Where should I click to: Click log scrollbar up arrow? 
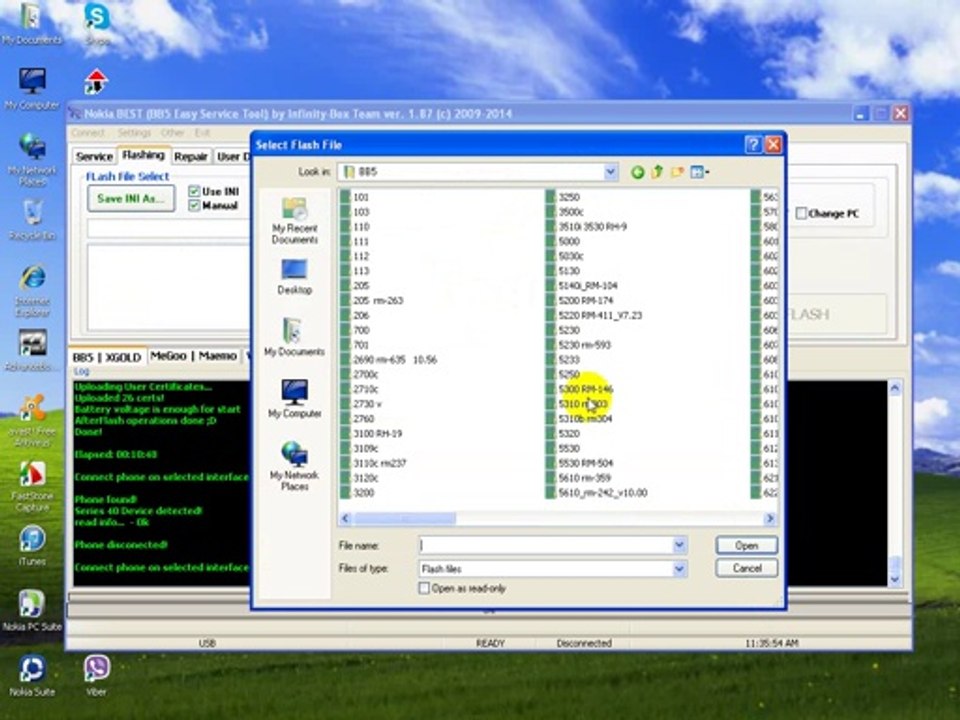pyautogui.click(x=894, y=388)
